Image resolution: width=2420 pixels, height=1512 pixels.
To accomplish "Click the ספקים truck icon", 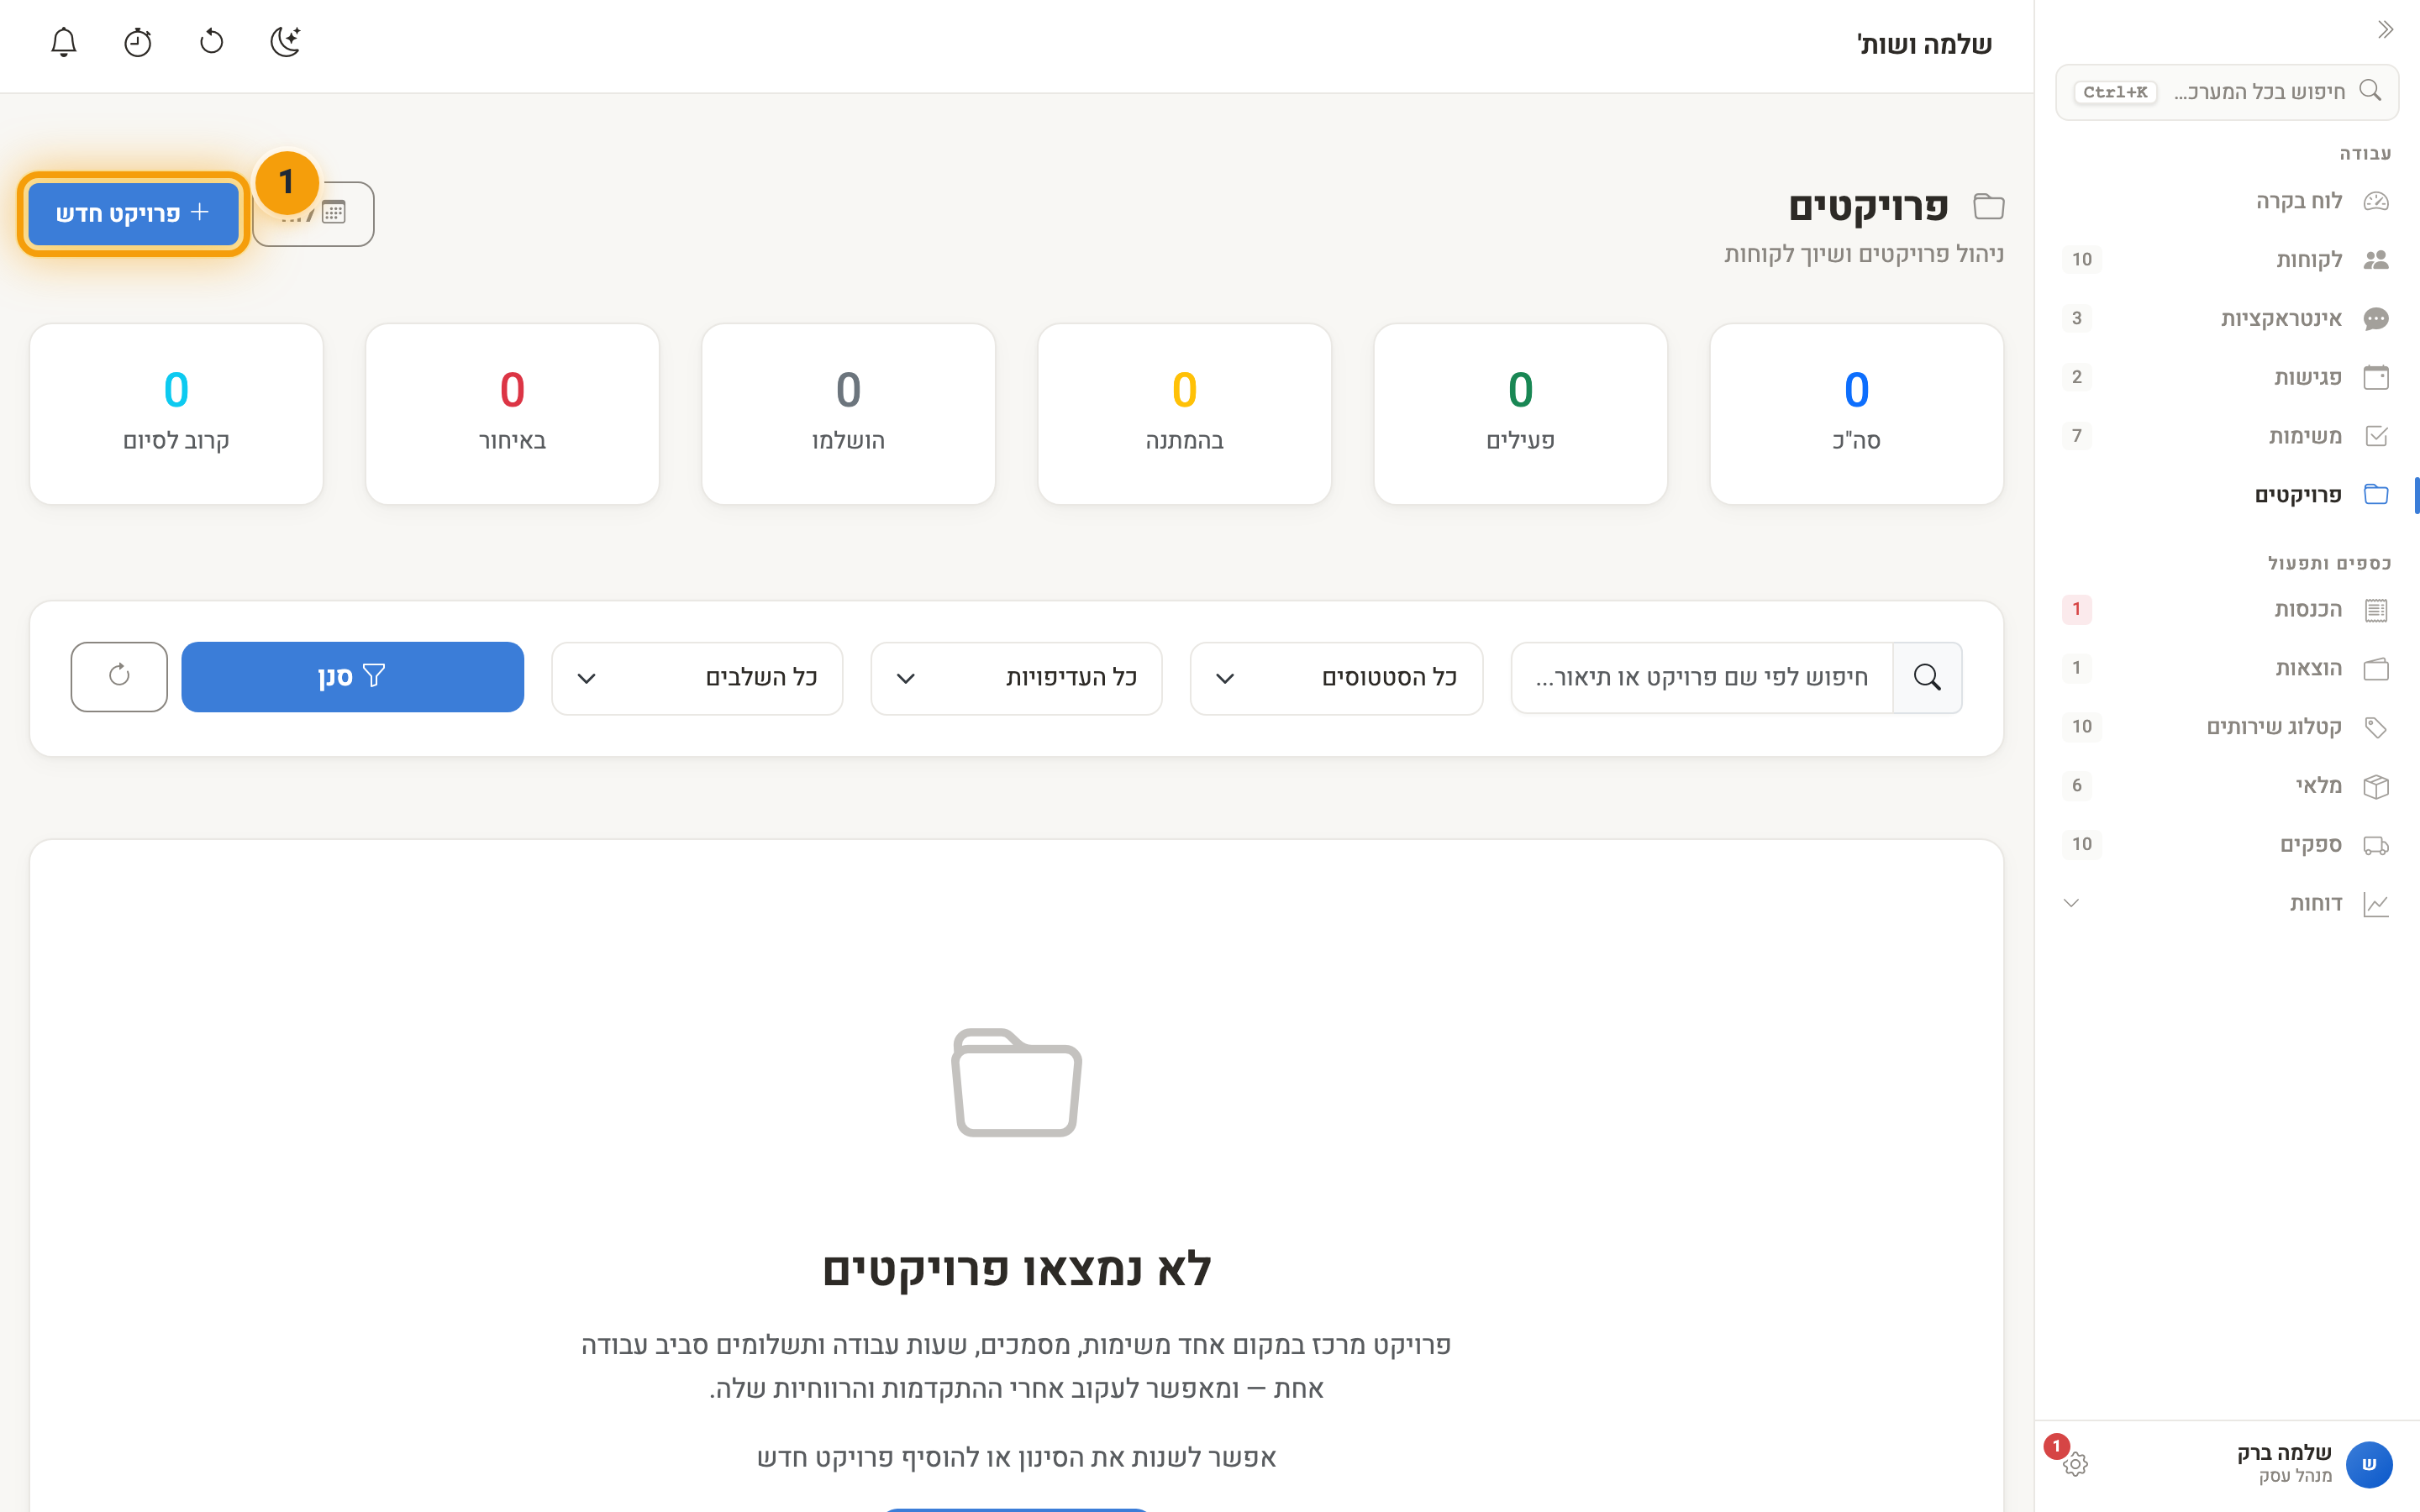I will [x=2376, y=845].
